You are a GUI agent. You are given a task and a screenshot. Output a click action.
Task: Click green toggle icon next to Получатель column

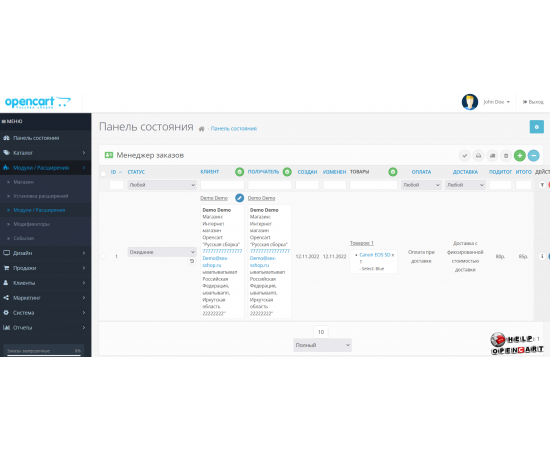click(x=287, y=172)
